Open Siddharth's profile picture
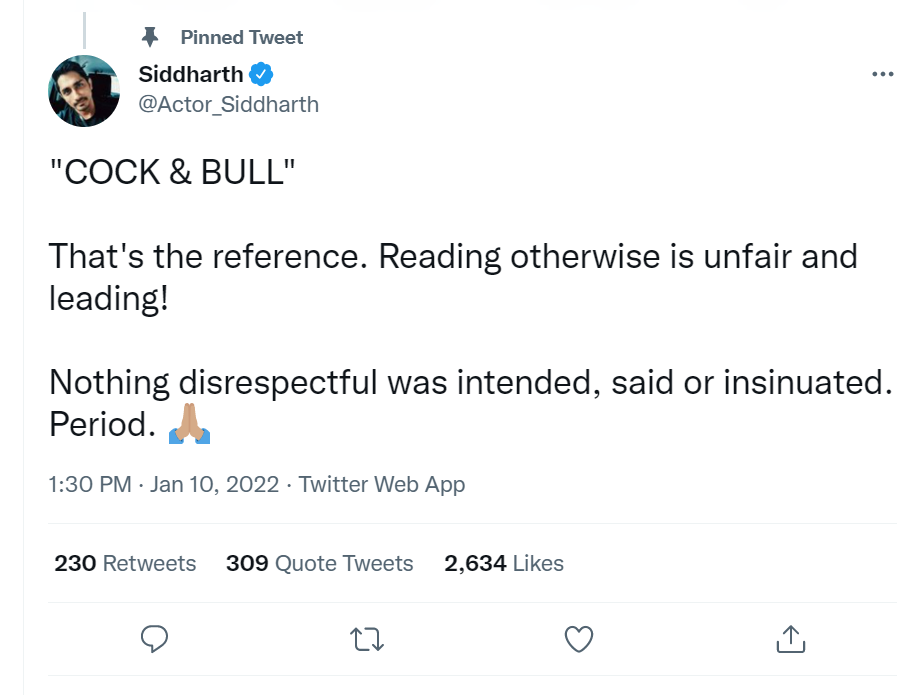The width and height of the screenshot is (908, 695). 84,91
